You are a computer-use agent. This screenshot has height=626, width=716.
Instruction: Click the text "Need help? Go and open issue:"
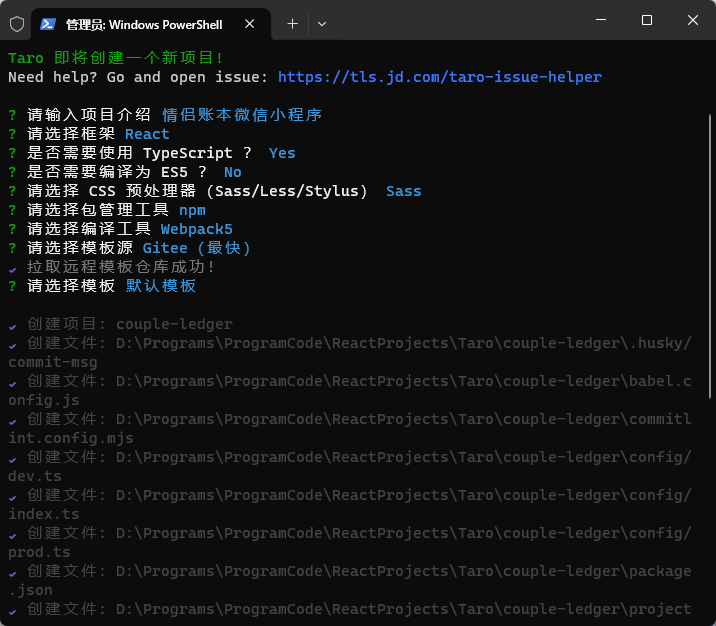click(x=138, y=77)
